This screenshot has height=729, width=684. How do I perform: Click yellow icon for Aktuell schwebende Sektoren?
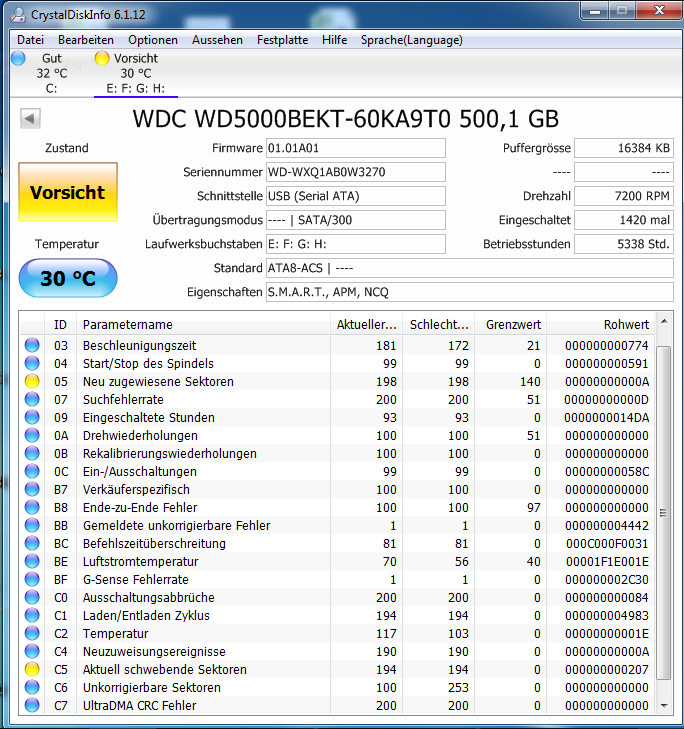coord(32,669)
